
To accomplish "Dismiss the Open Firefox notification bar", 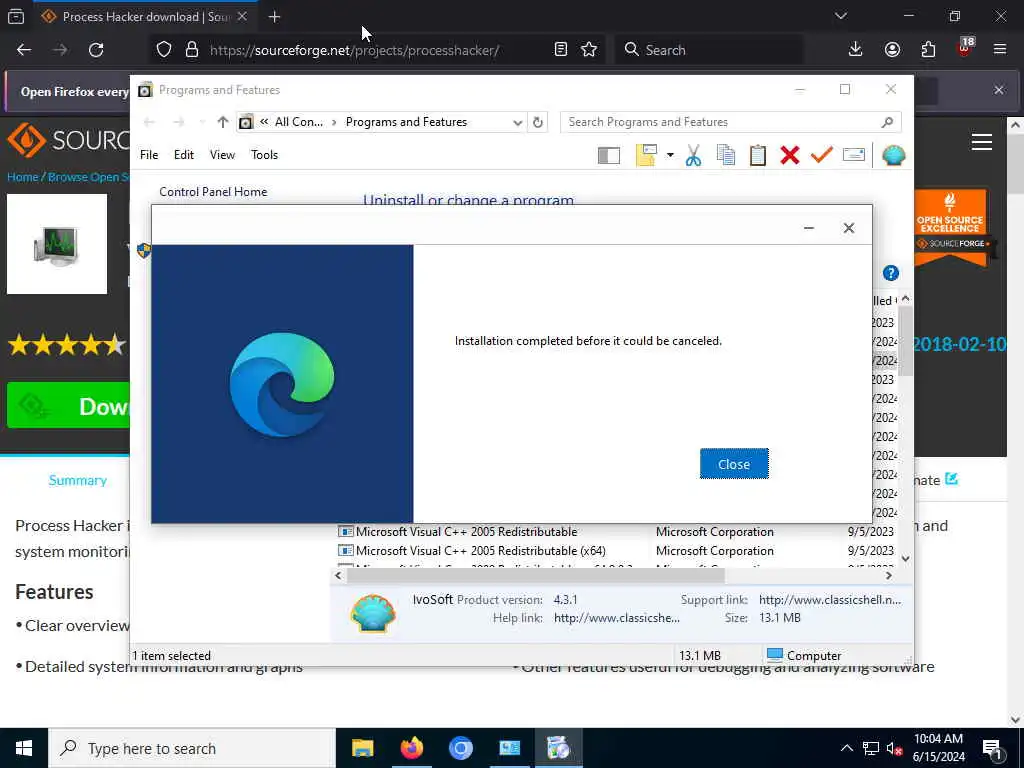I will pyautogui.click(x=999, y=90).
